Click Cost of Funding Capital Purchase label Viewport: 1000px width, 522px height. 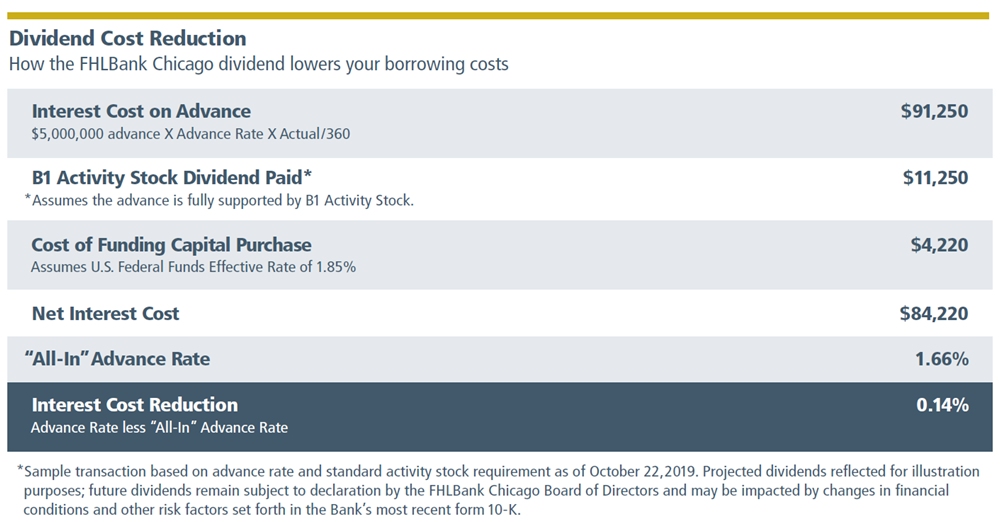[x=172, y=244]
